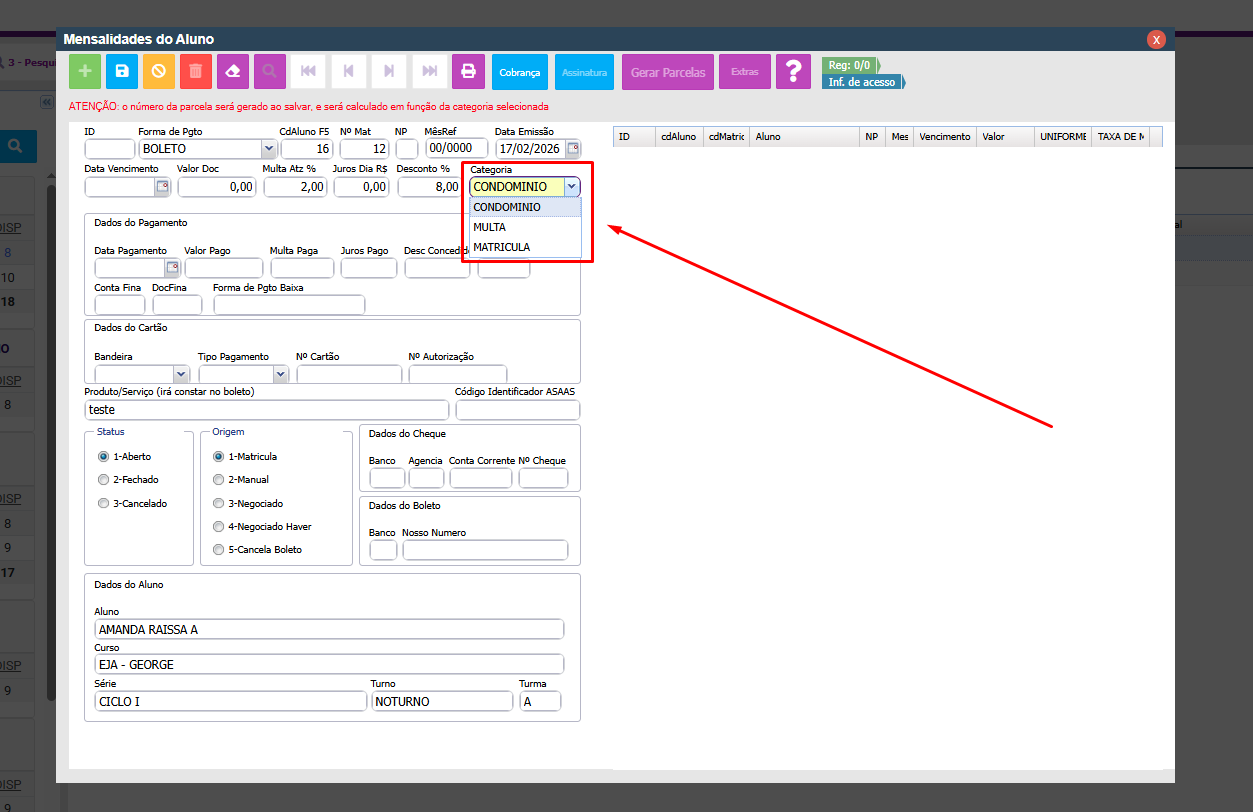The image size is (1253, 812).
Task: Expand the Forma de Pgto dropdown
Action: 268,149
